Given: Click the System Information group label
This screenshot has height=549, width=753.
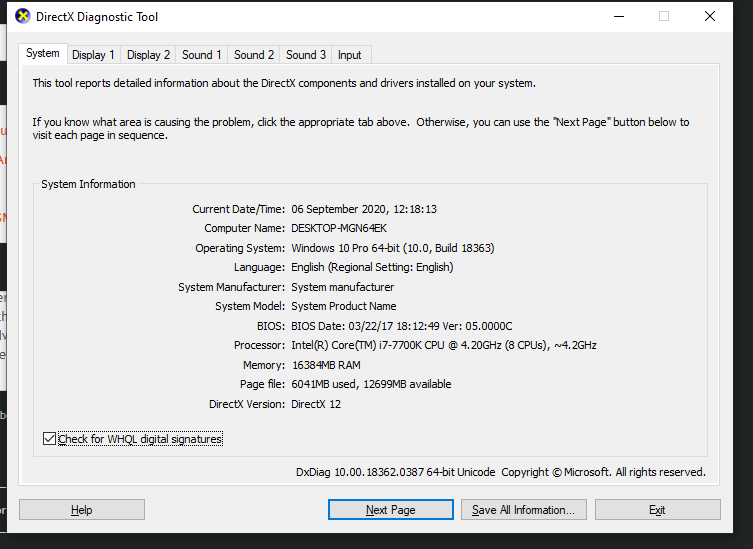Looking at the screenshot, I should [x=88, y=184].
